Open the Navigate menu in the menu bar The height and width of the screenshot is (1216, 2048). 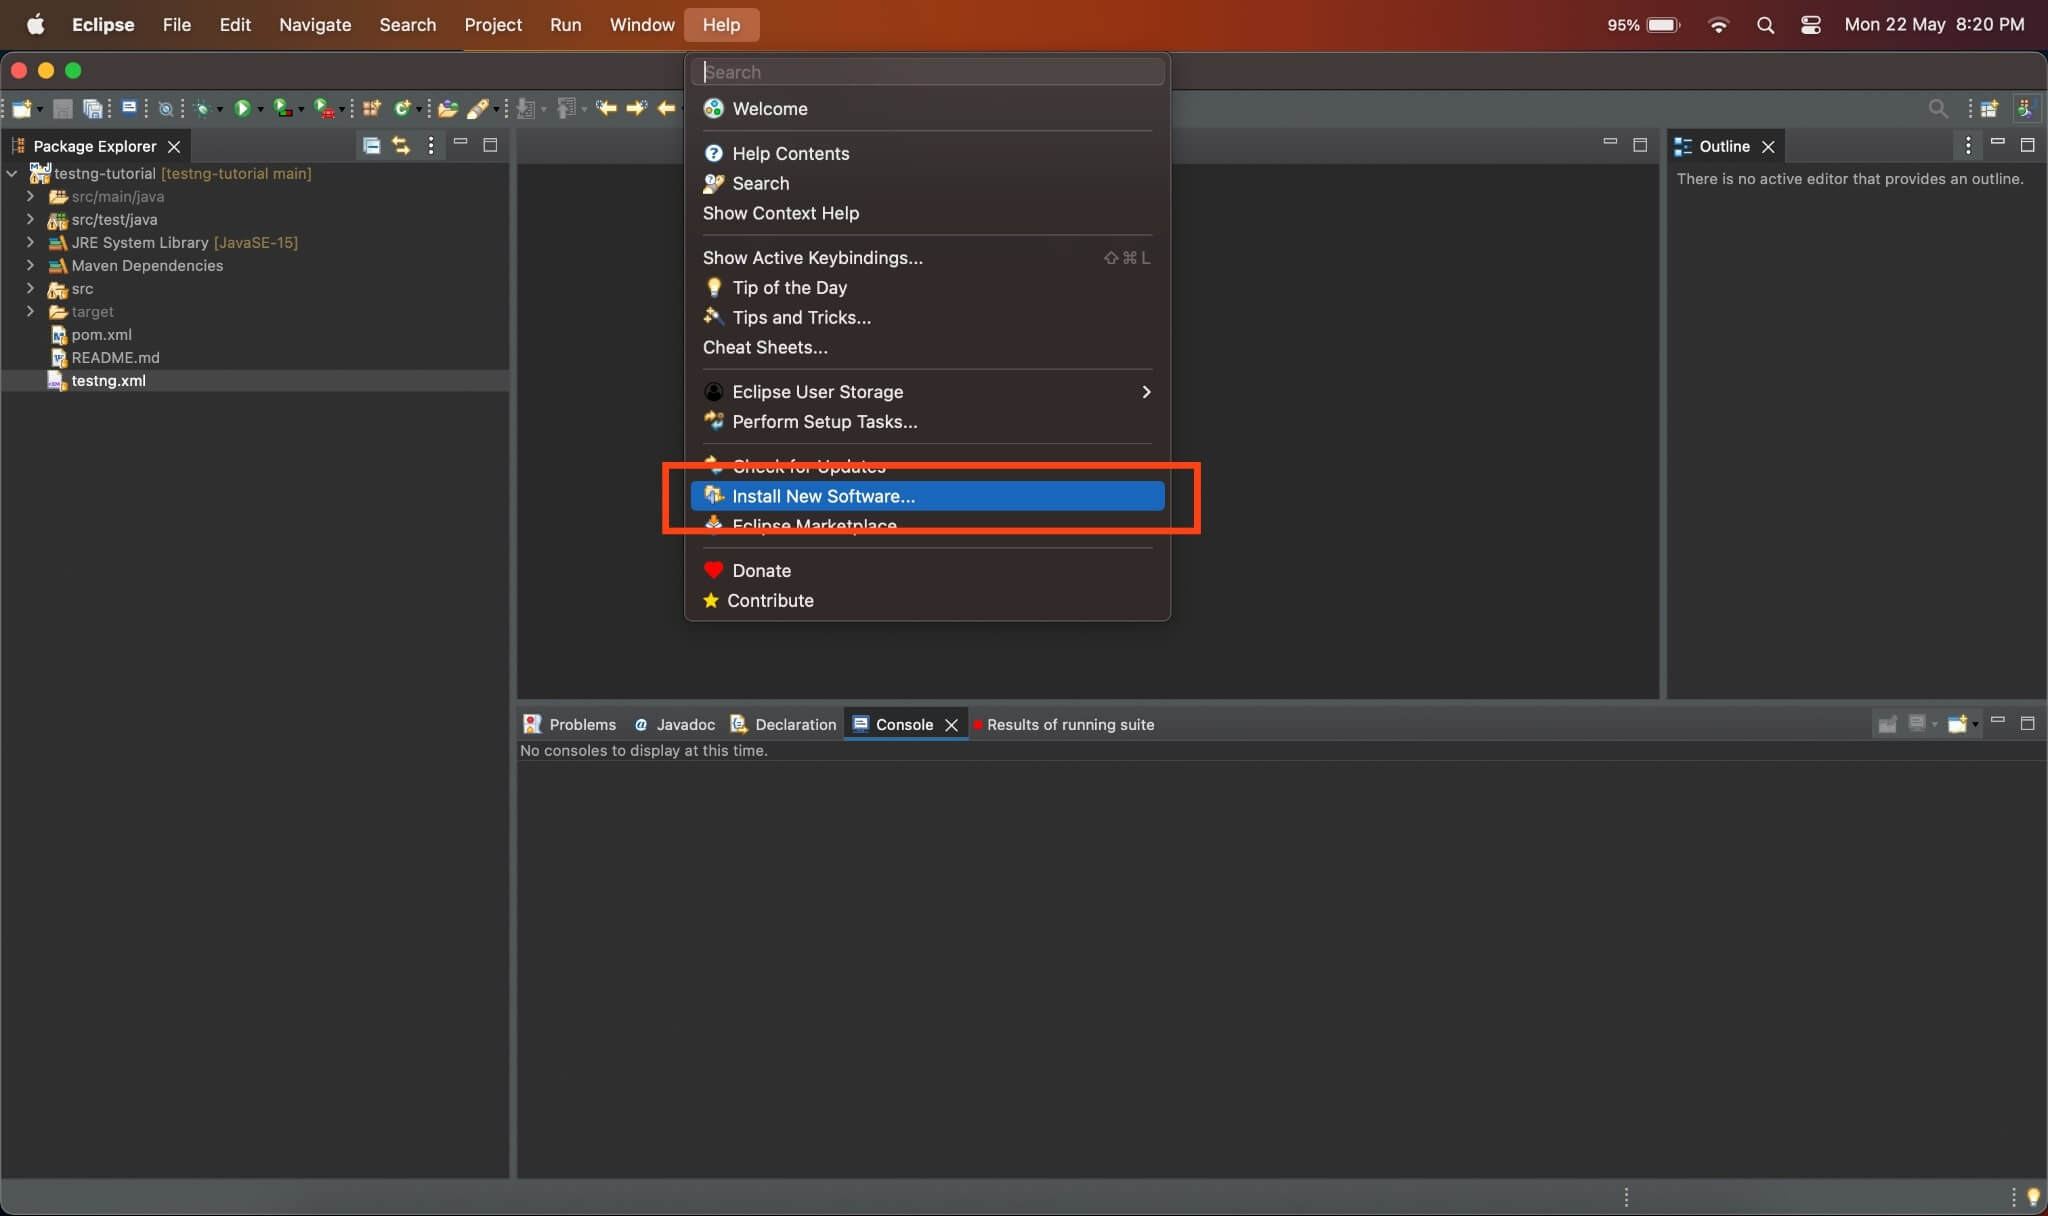pyautogui.click(x=314, y=25)
